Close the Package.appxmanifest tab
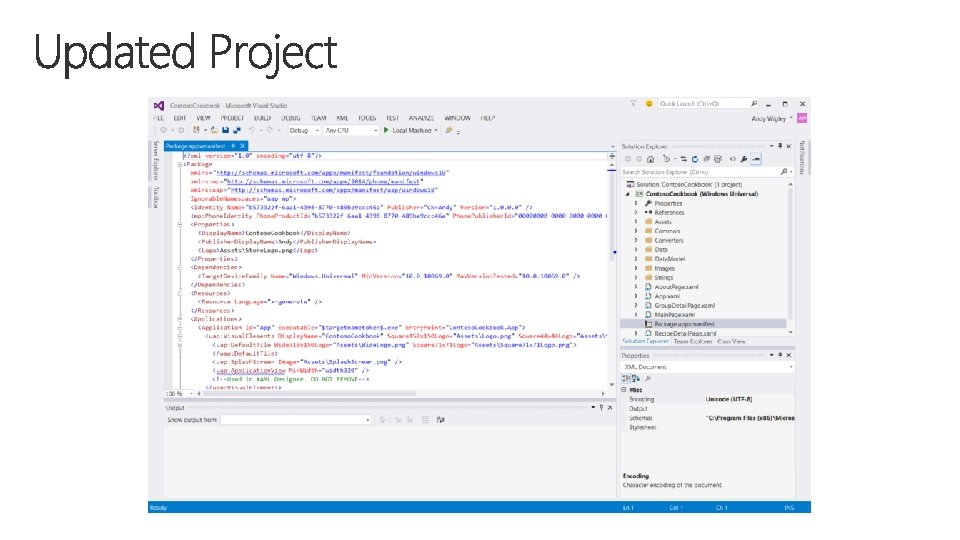The height and width of the screenshot is (540, 960). [x=242, y=146]
